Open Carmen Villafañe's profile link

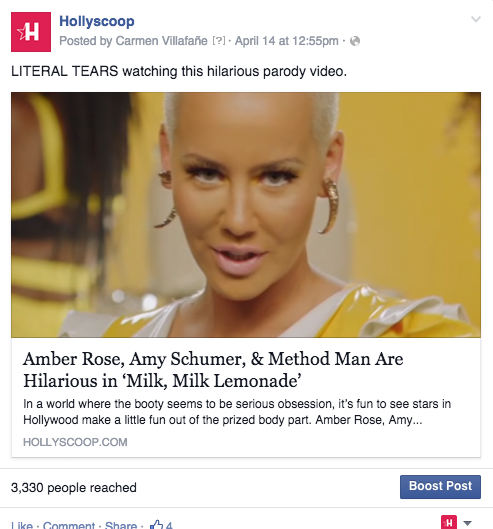click(x=161, y=41)
